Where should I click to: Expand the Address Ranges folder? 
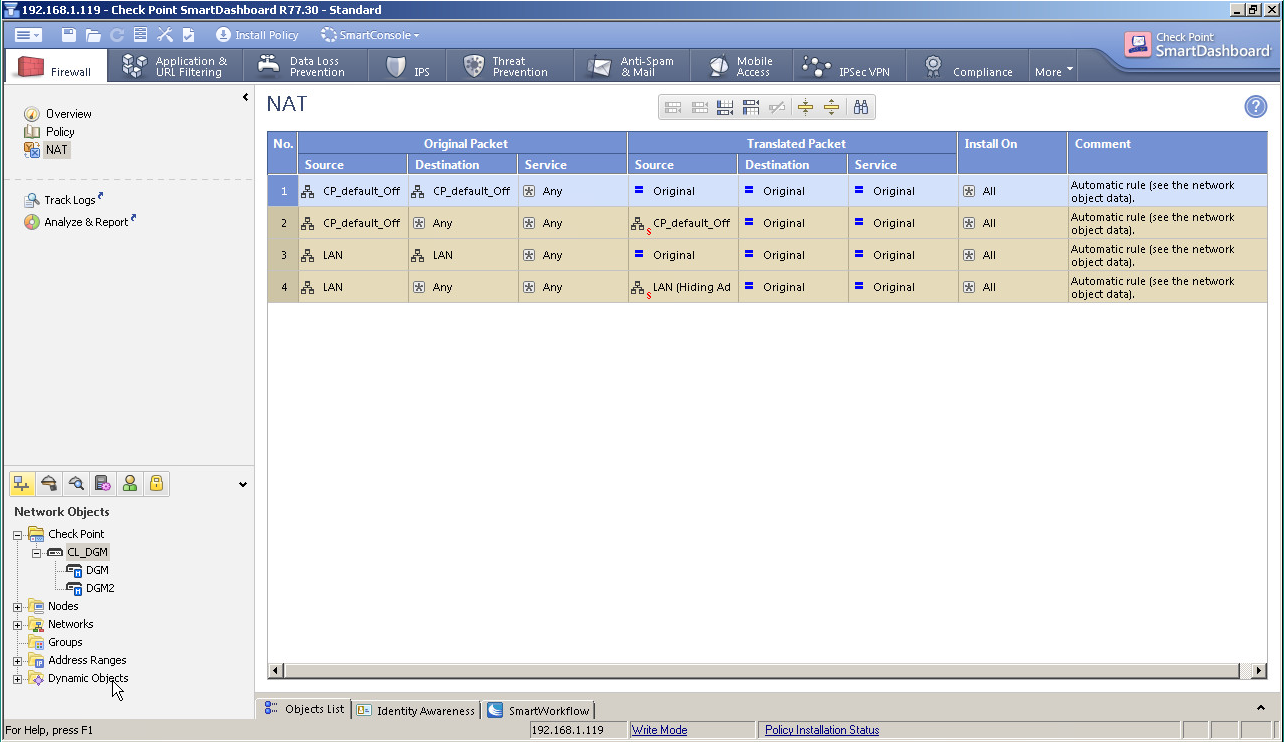17,660
